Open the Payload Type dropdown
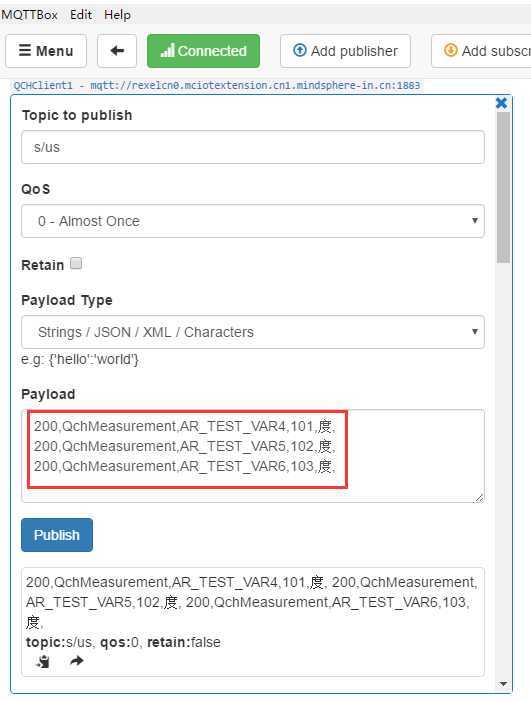This screenshot has width=531, height=701. pos(253,332)
